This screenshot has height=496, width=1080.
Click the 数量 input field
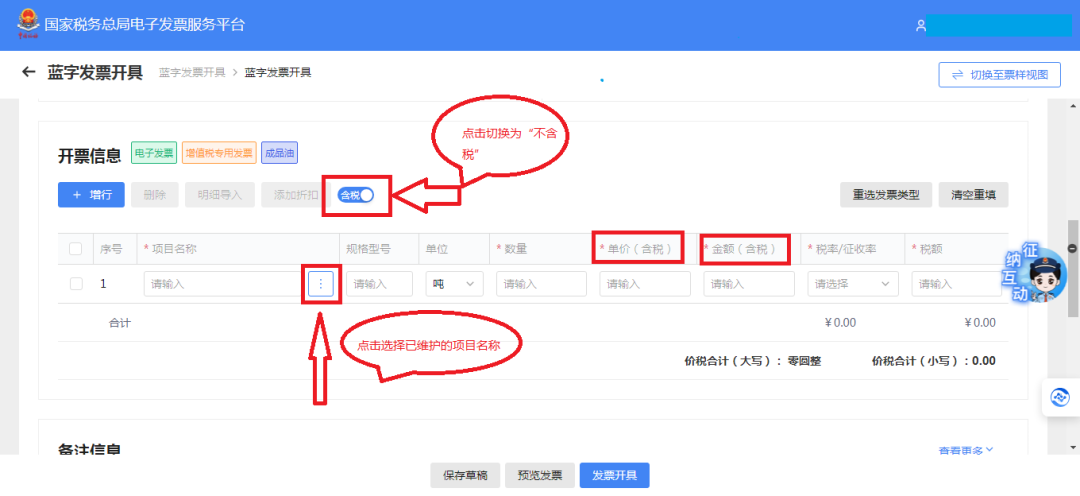pyautogui.click(x=541, y=283)
